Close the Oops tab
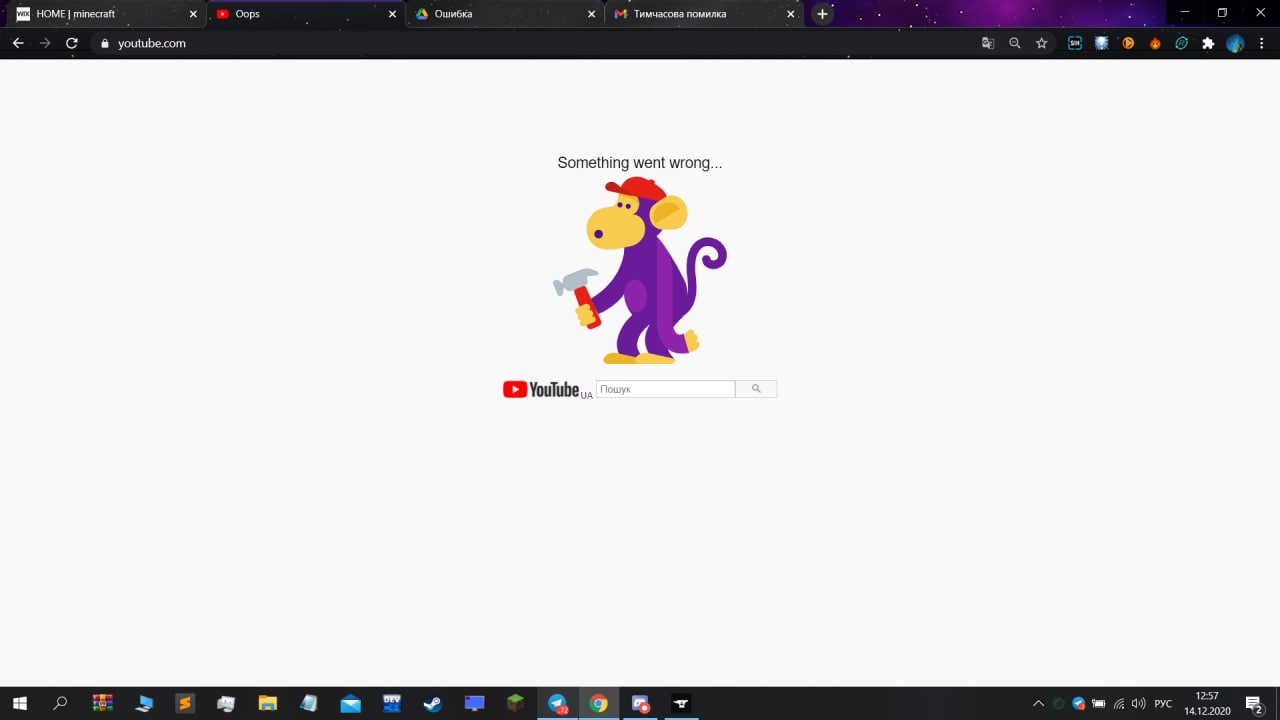Viewport: 1280px width, 720px height. [392, 14]
